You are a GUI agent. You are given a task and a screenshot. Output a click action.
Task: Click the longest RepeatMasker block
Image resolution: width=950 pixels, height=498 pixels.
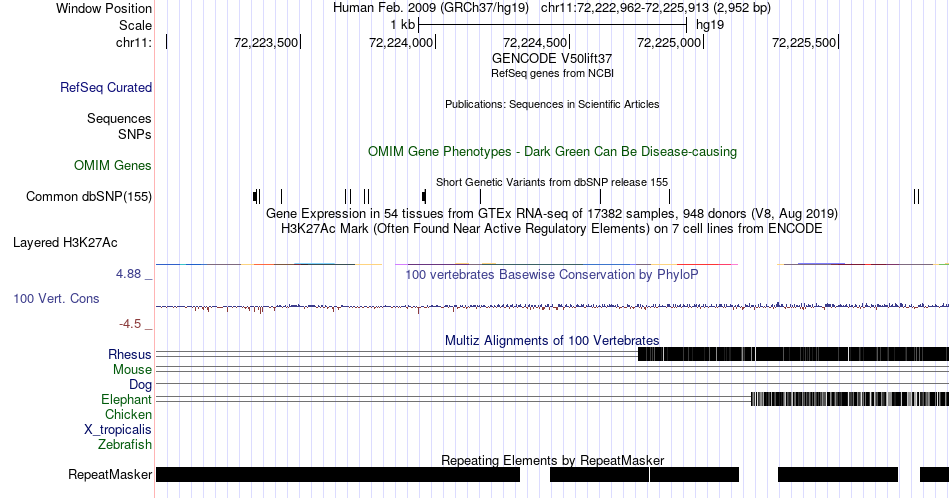point(338,474)
